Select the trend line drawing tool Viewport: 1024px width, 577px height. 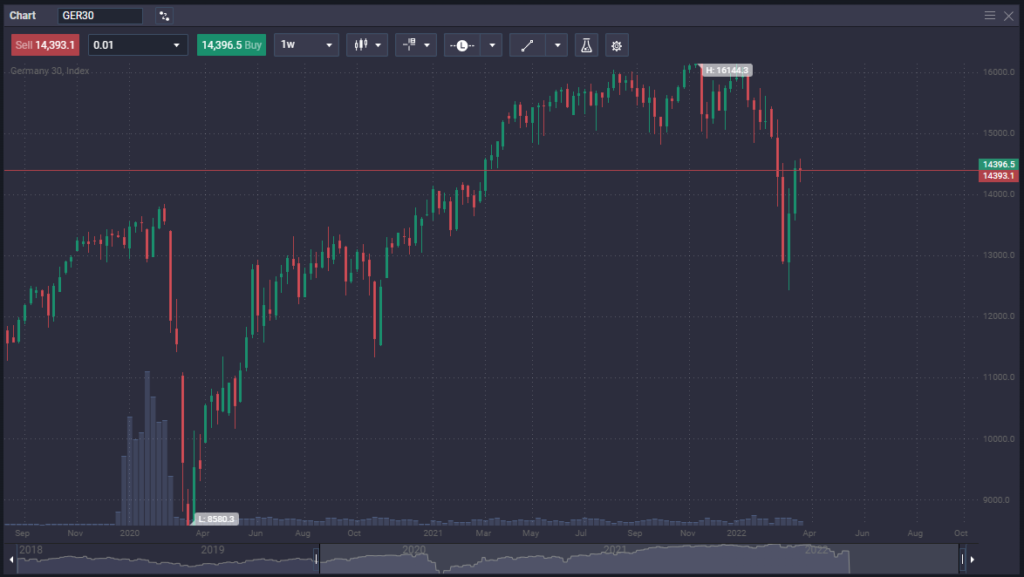528,45
